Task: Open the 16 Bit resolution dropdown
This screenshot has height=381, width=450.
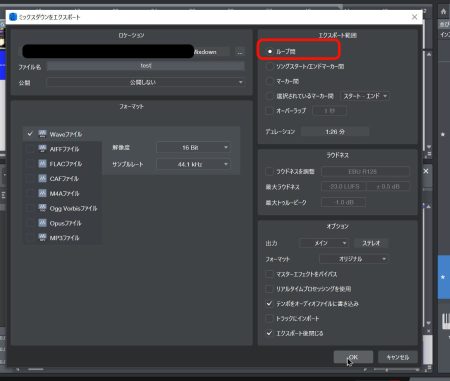Action: (193, 147)
